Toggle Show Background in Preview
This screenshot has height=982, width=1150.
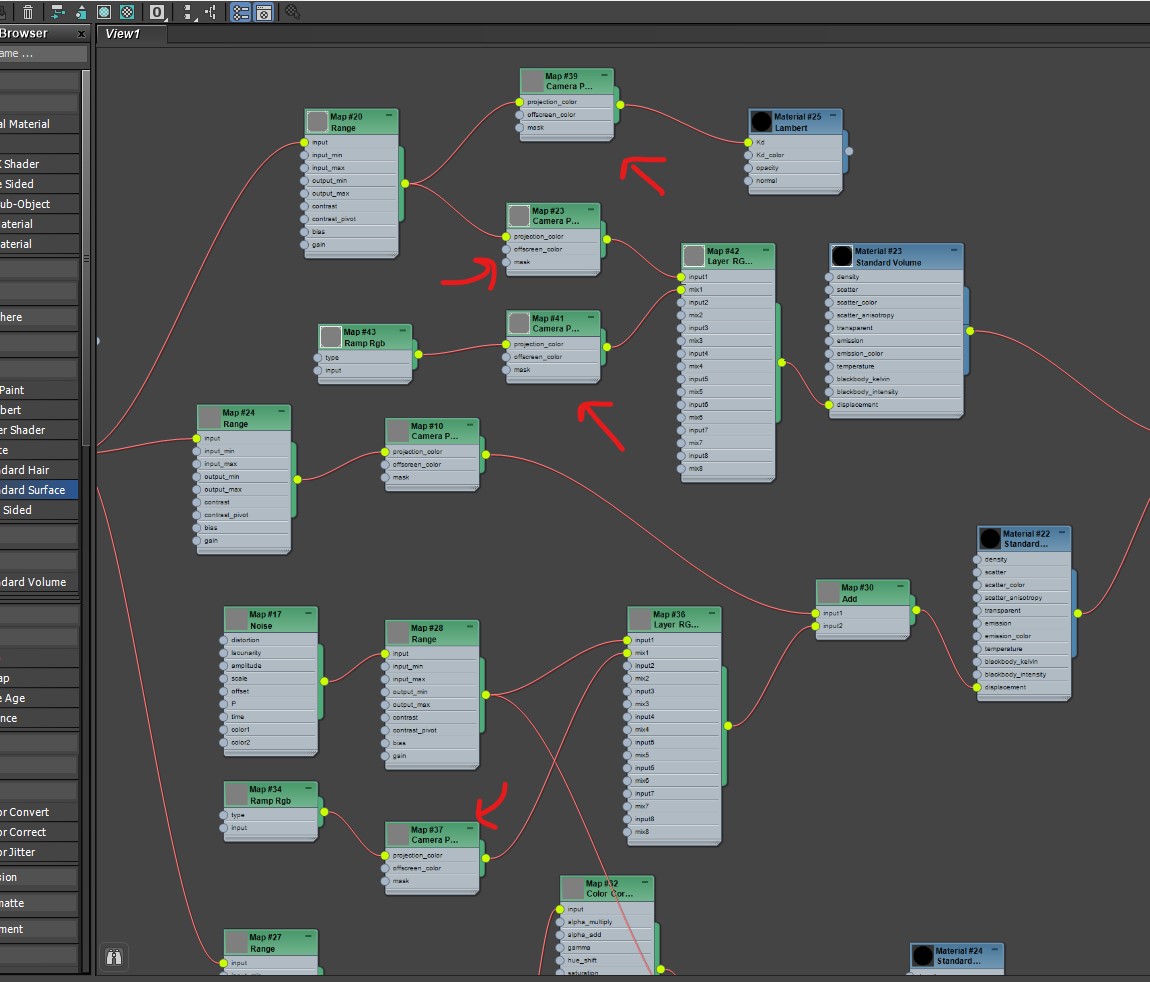(128, 12)
